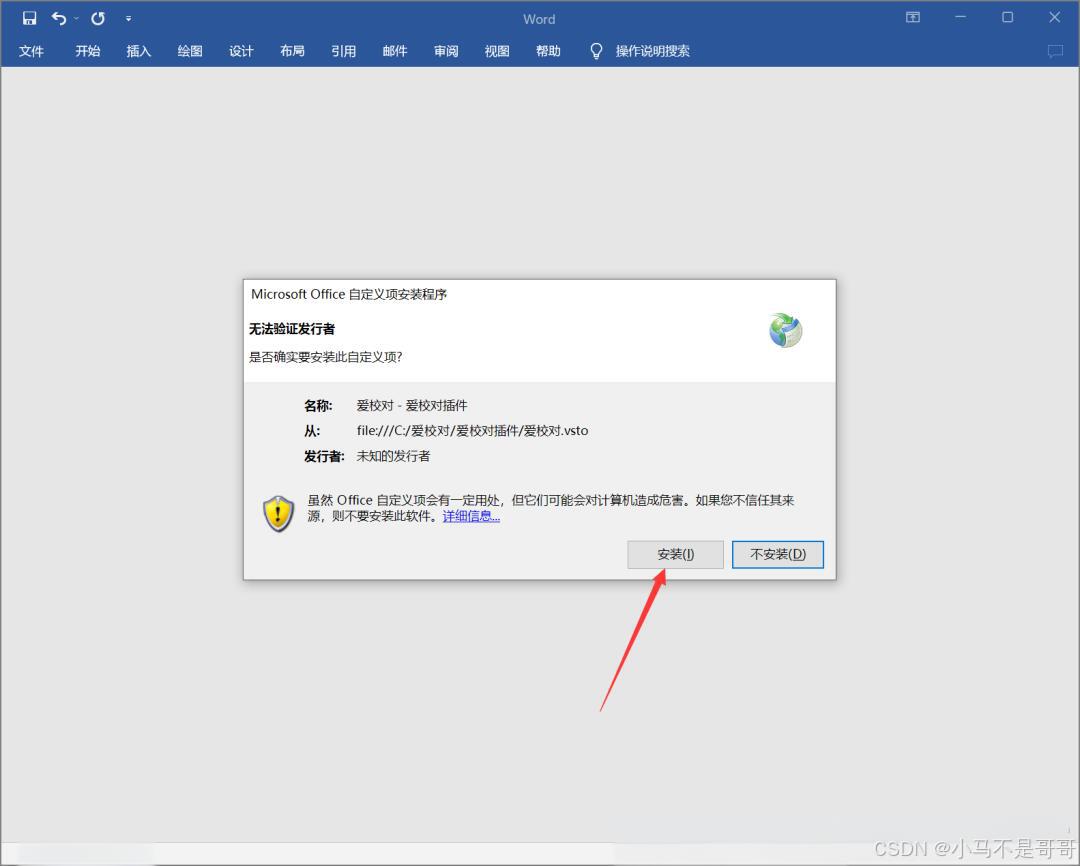This screenshot has height=866, width=1080.
Task: Click the lightbulb Tell Me icon
Action: 596,51
